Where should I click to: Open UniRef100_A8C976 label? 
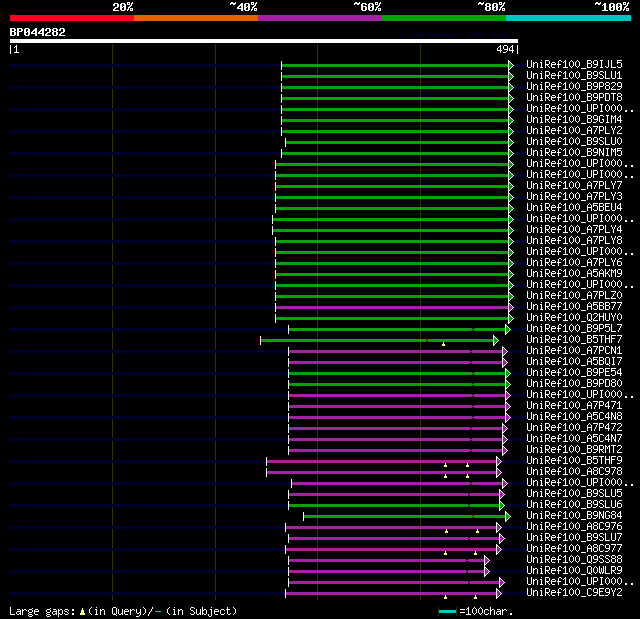[x=574, y=527]
